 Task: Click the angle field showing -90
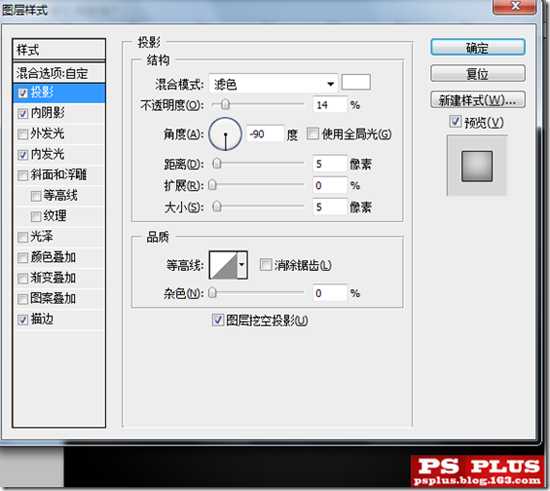point(265,134)
